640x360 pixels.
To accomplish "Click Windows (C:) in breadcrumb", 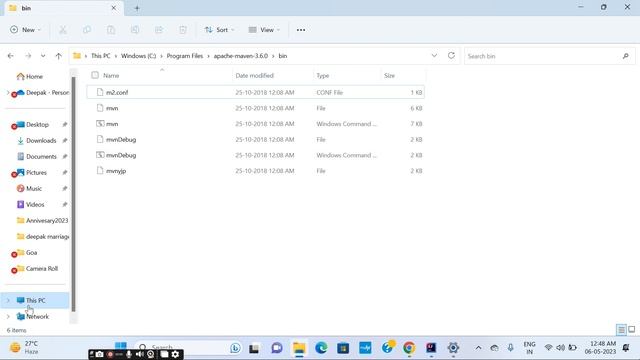I will [x=138, y=56].
